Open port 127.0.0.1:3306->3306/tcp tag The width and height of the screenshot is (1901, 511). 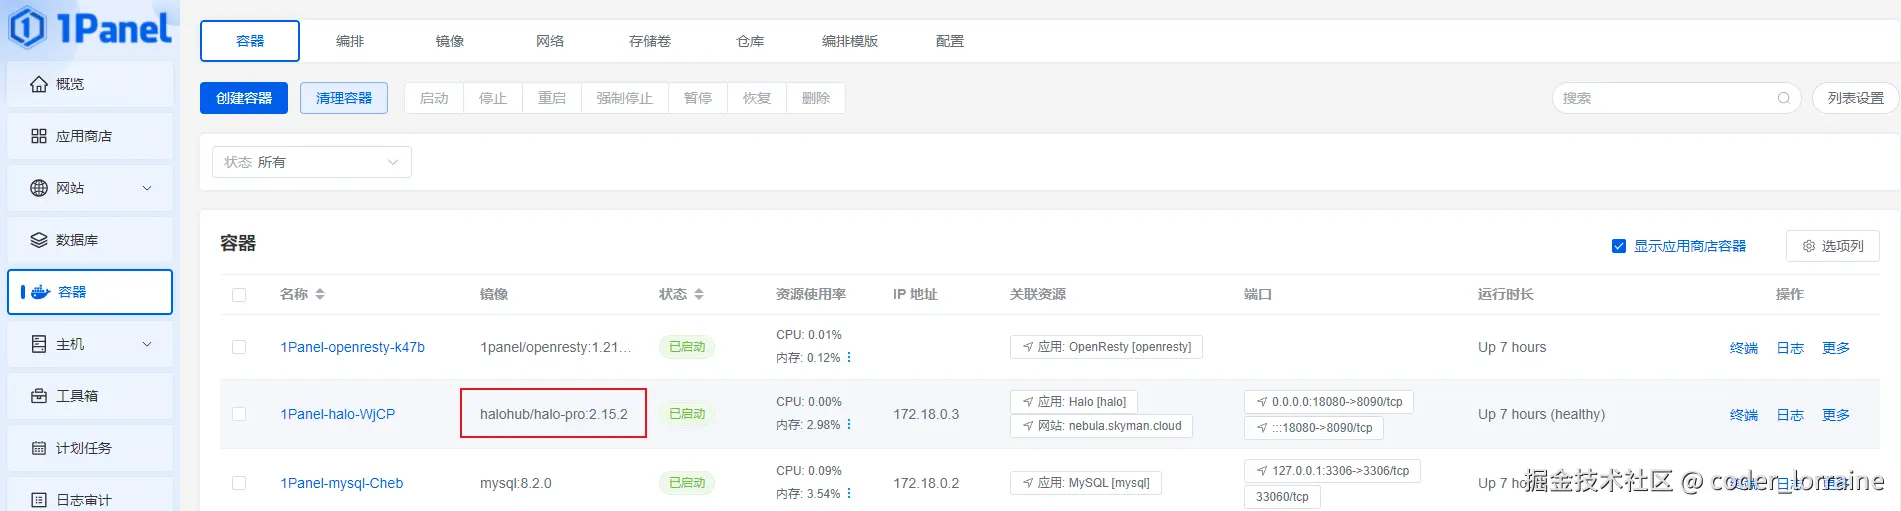(x=1332, y=471)
